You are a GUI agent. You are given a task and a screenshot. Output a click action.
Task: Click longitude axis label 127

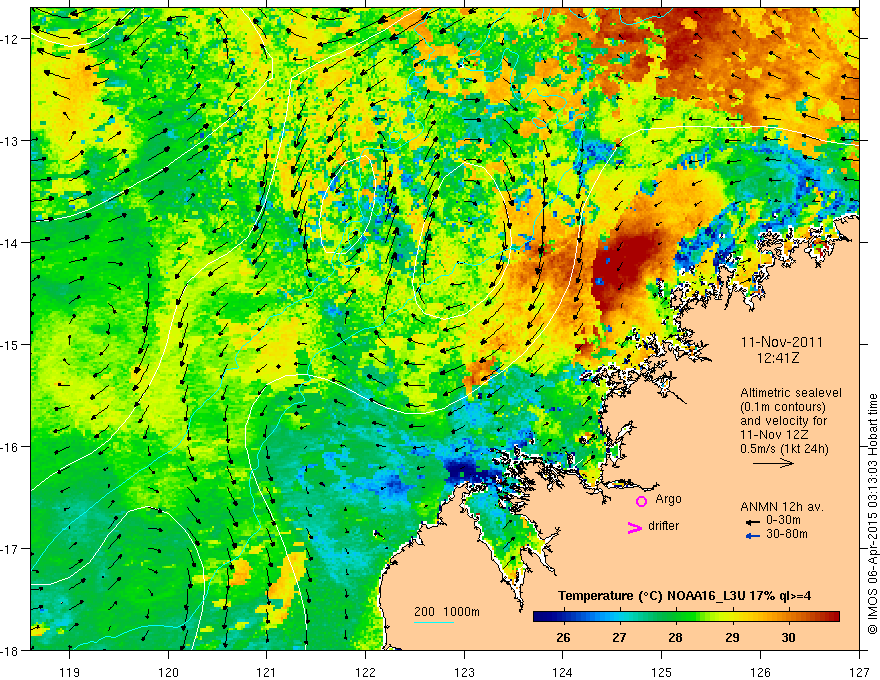[859, 673]
